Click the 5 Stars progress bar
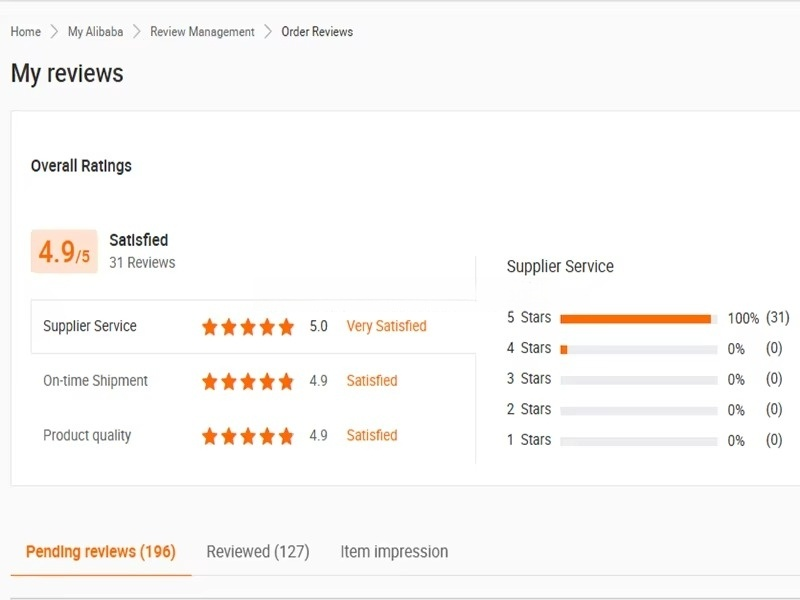The width and height of the screenshot is (800, 600). (638, 319)
